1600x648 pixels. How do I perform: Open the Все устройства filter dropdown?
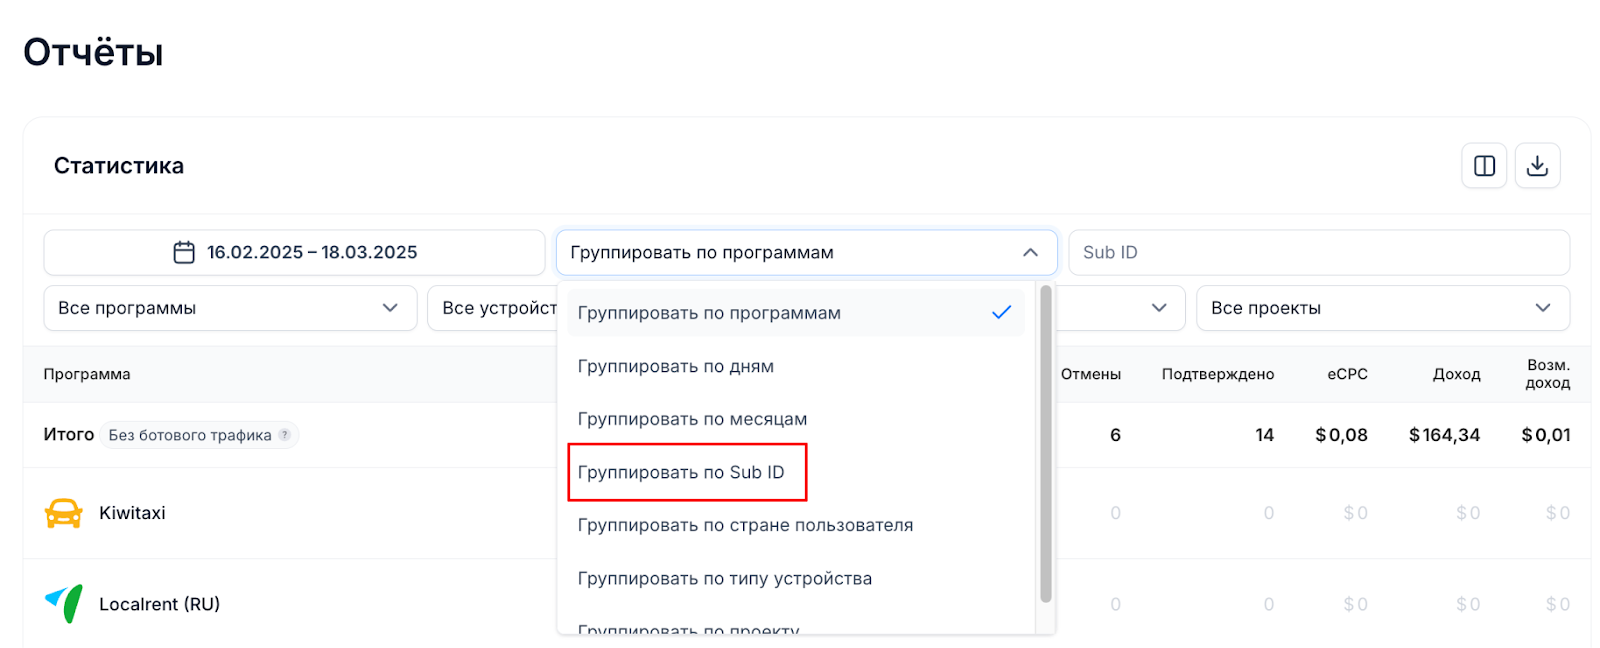(x=492, y=308)
